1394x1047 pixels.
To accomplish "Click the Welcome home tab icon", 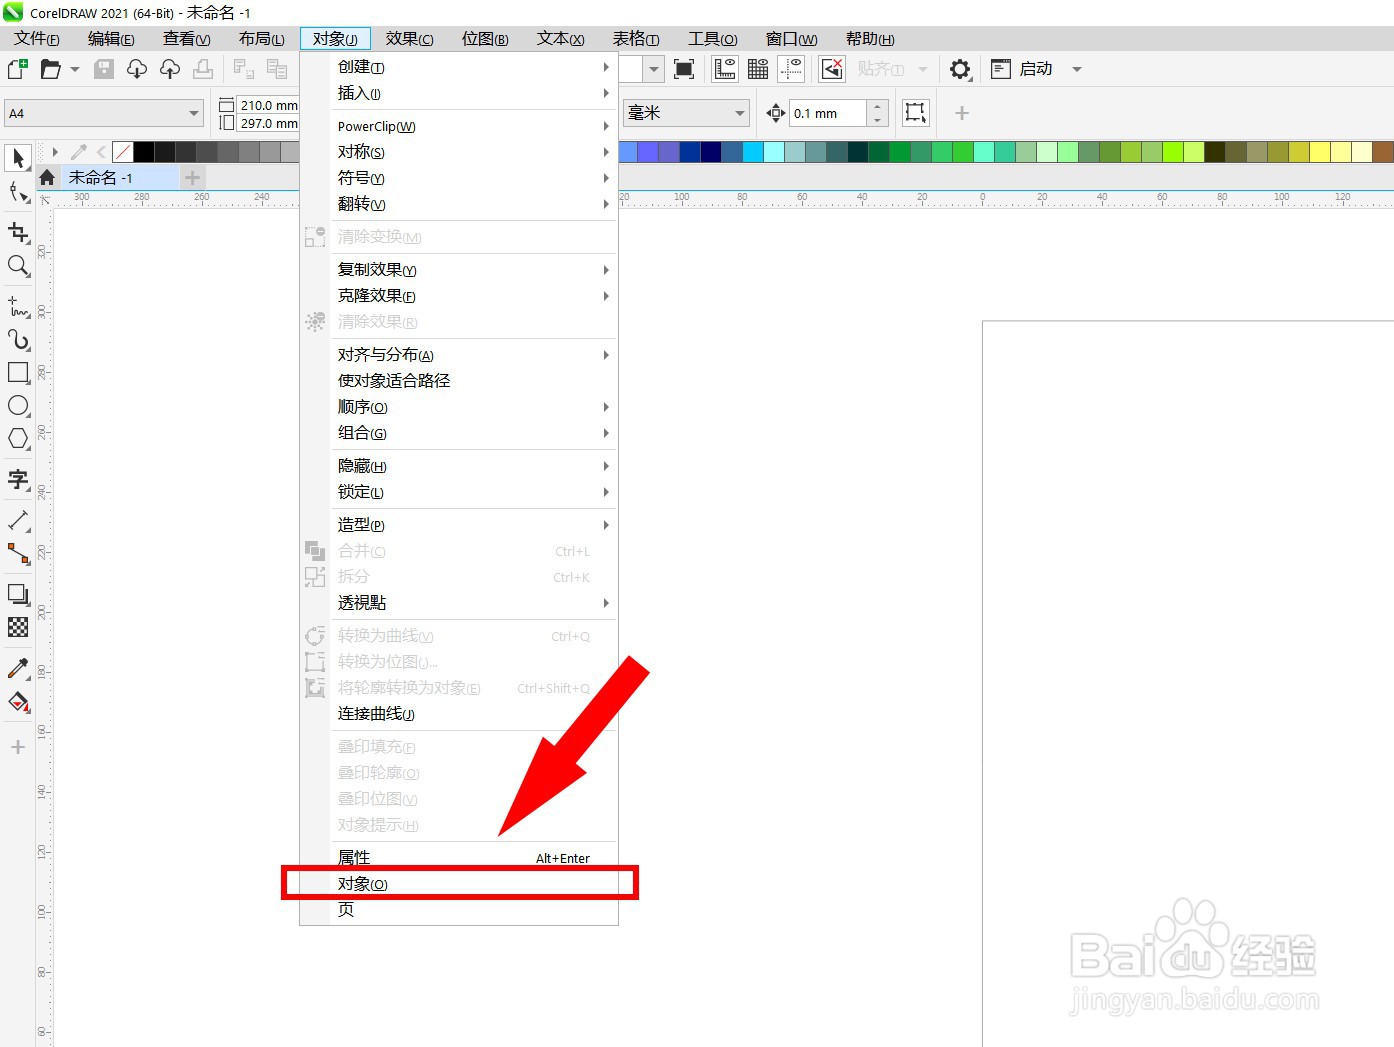I will pyautogui.click(x=47, y=178).
